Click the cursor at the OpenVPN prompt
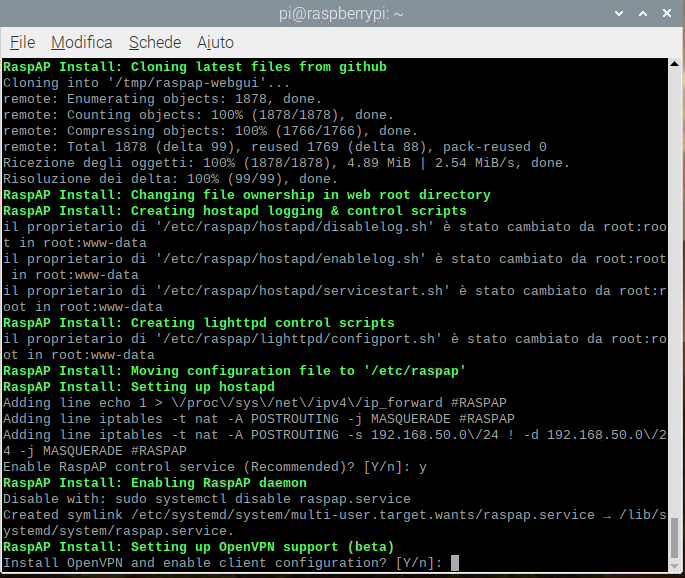Image resolution: width=685 pixels, height=578 pixels. [x=455, y=563]
